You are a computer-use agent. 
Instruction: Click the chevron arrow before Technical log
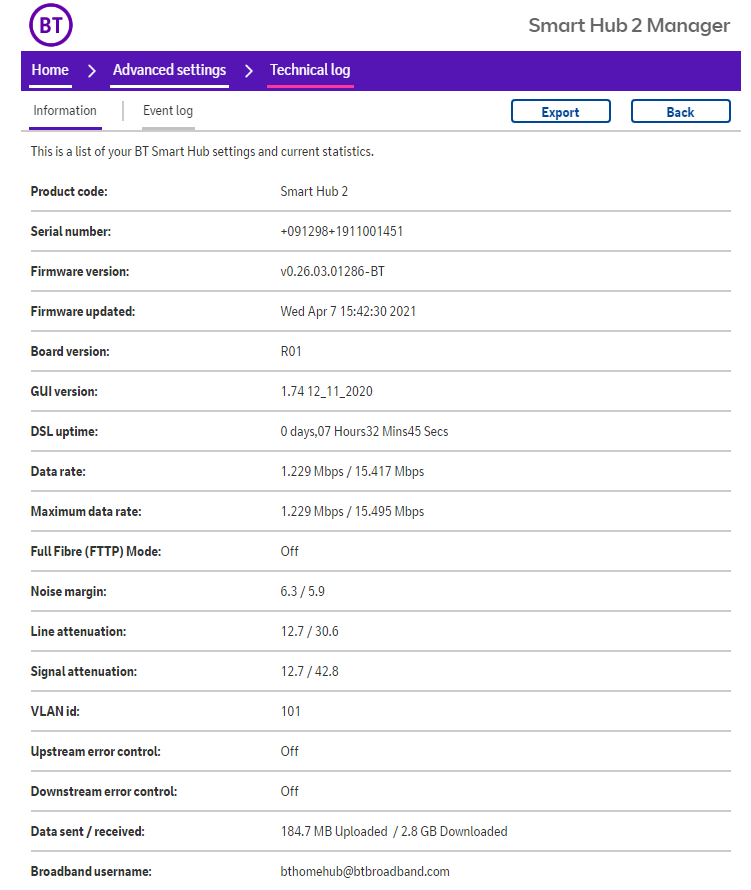[249, 71]
